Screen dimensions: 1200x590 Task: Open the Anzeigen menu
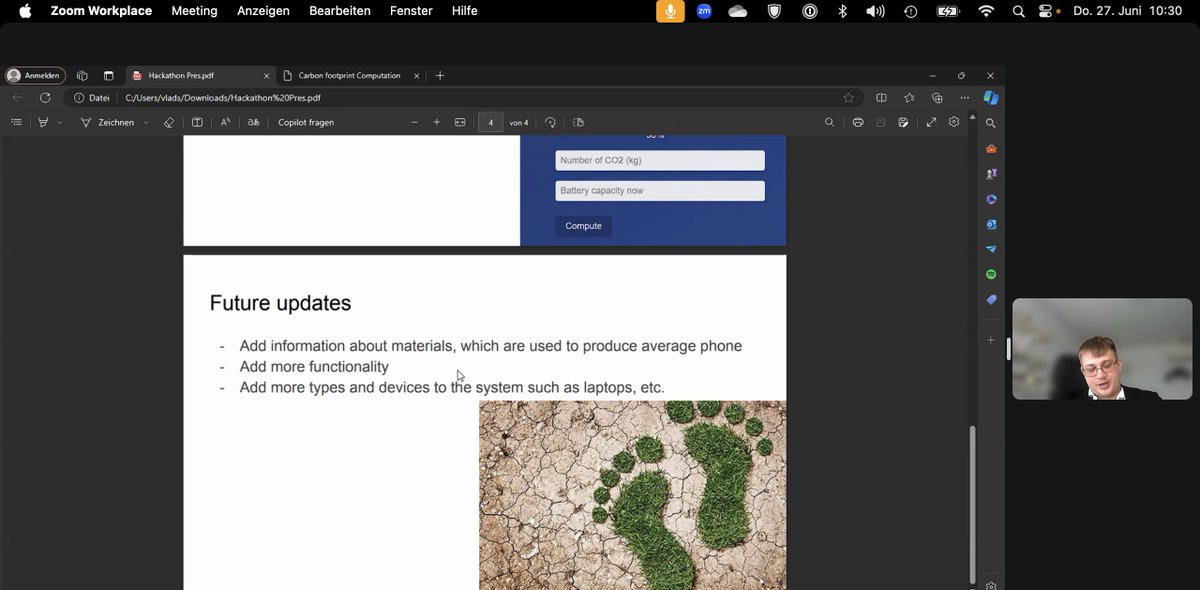263,11
